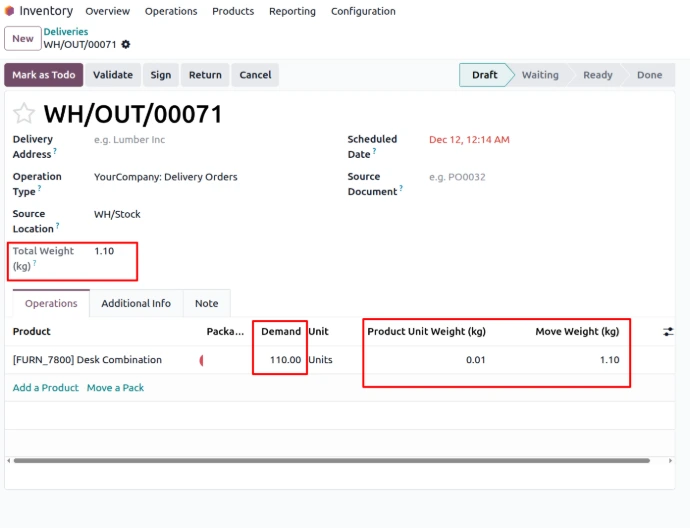Star WH/OUT/00071 as a favorite
690x528 pixels.
(24, 114)
